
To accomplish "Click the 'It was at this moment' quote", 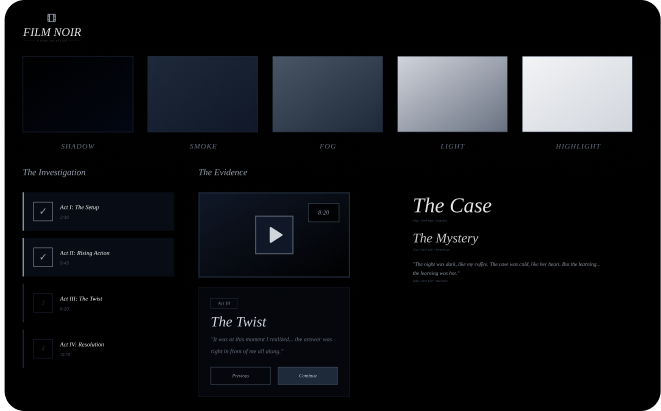I will (271, 345).
